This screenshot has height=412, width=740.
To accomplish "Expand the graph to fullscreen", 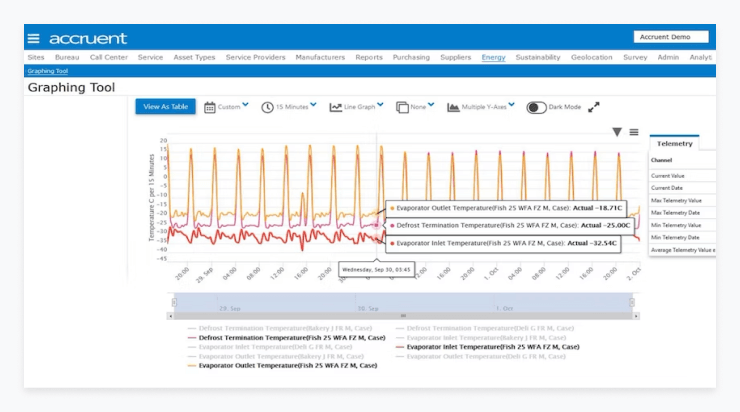I will pyautogui.click(x=594, y=107).
